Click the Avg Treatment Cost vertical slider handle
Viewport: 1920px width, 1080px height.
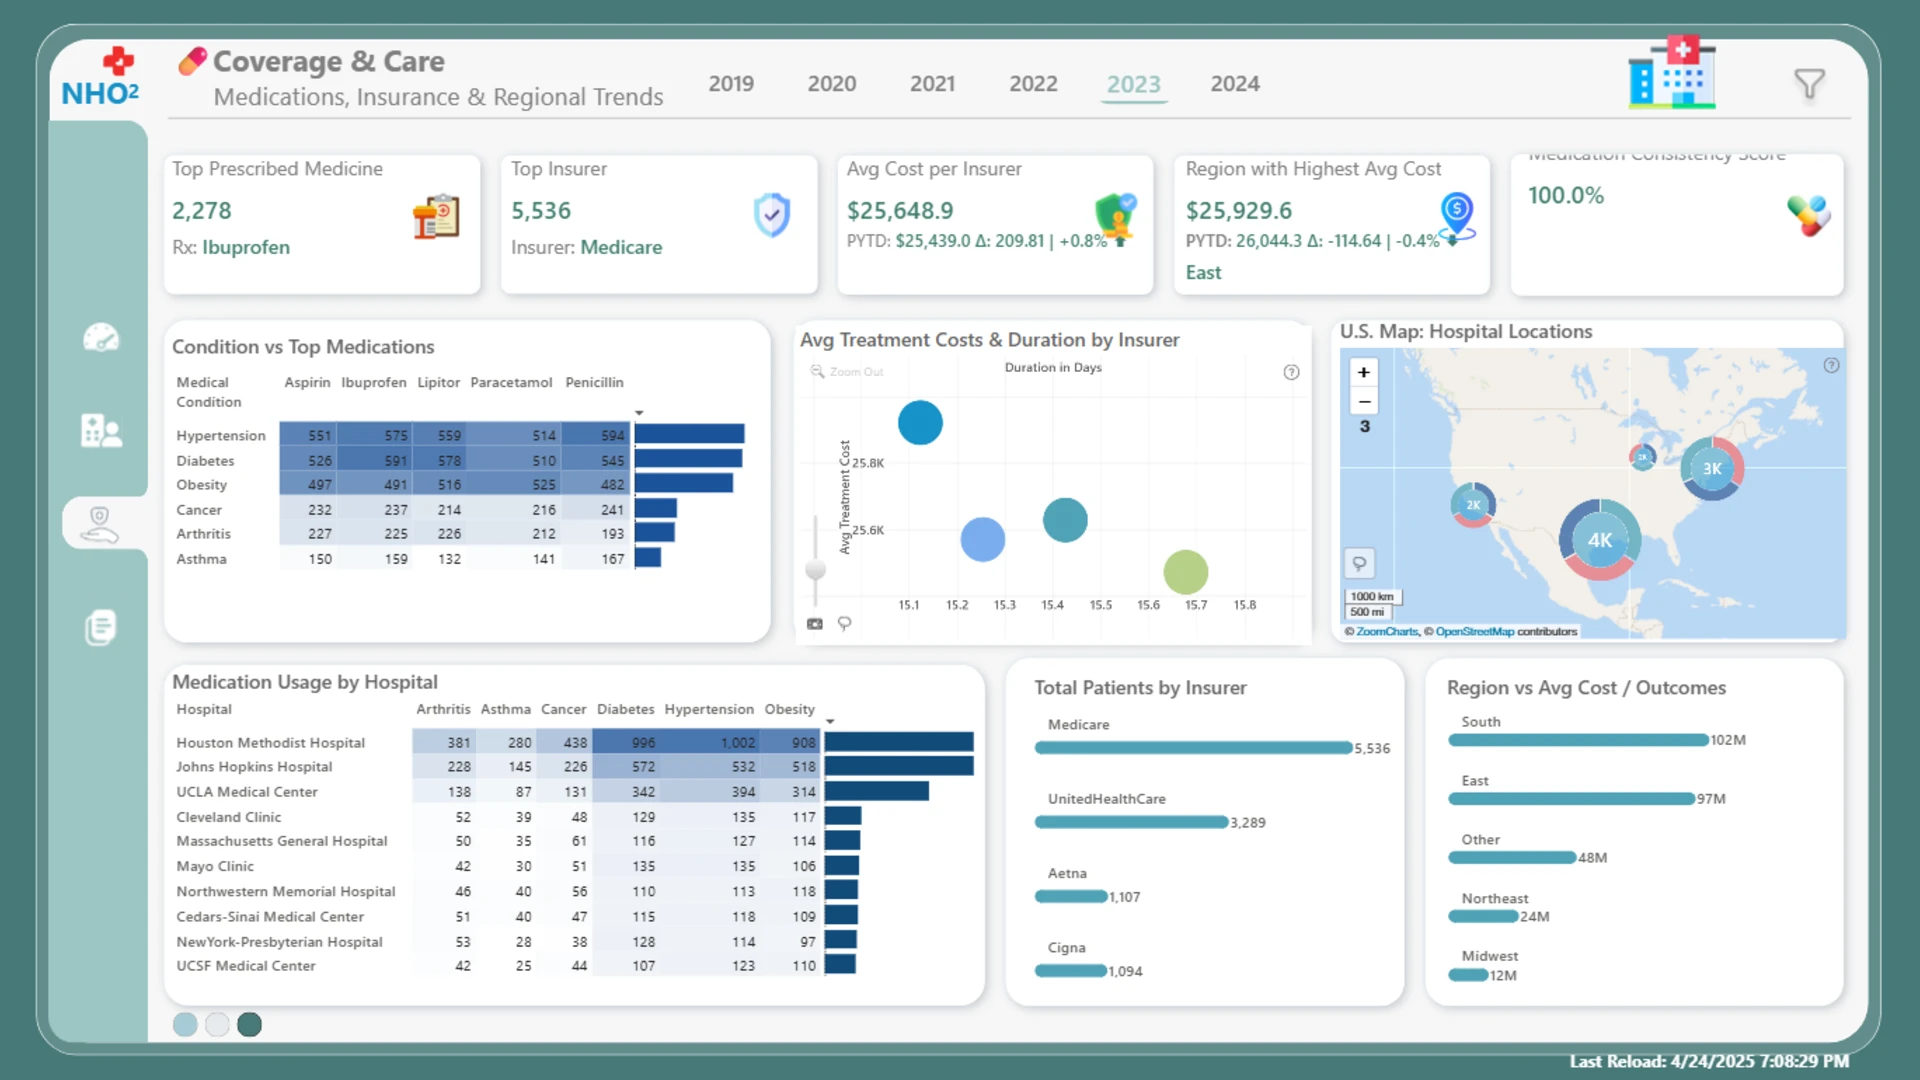[x=816, y=570]
